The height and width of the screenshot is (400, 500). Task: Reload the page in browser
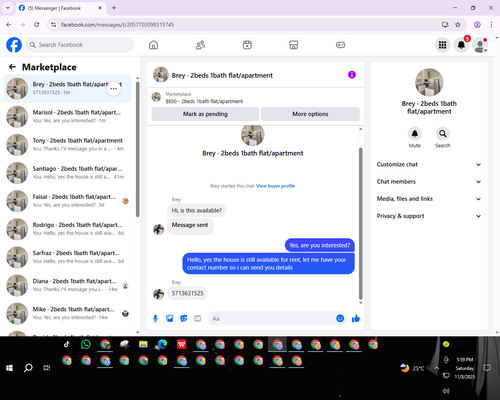(x=37, y=24)
